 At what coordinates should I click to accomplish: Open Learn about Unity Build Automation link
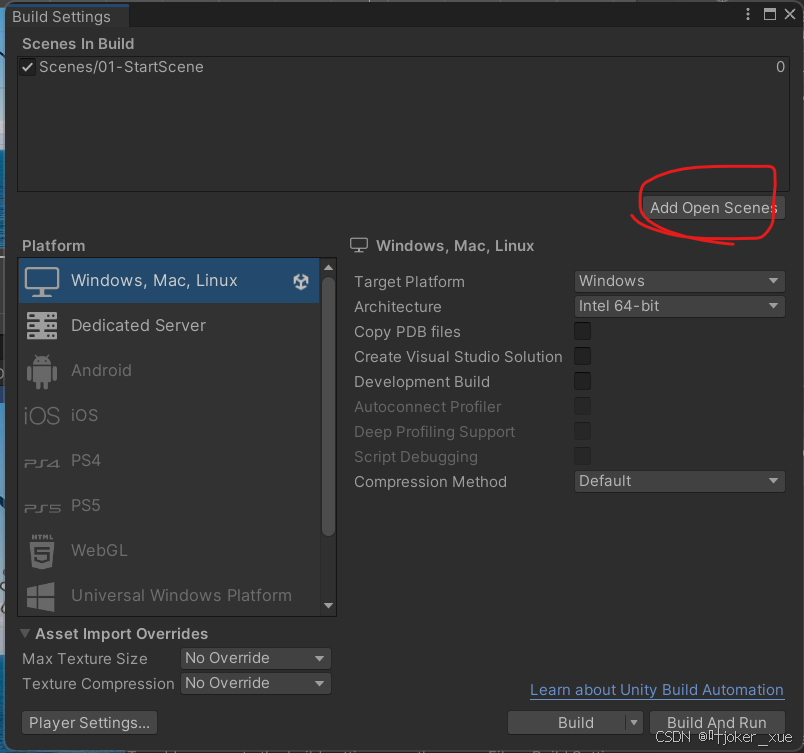[657, 690]
